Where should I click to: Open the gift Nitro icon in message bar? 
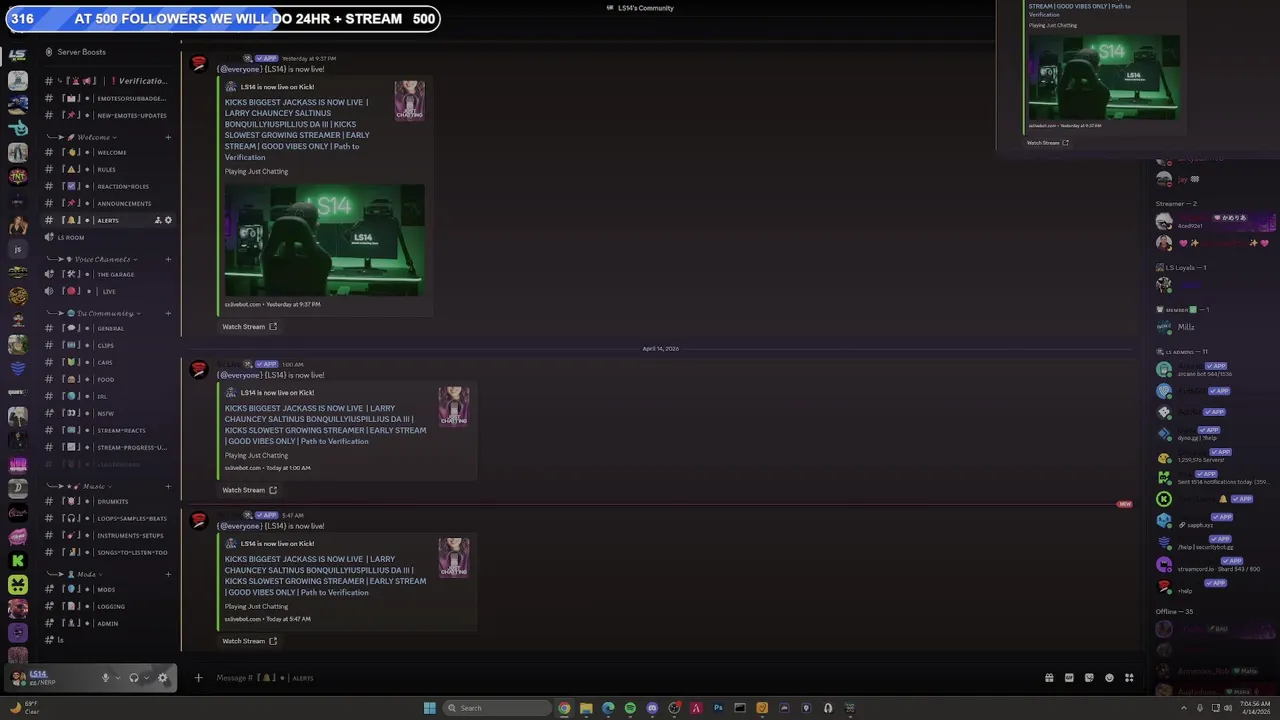1049,678
